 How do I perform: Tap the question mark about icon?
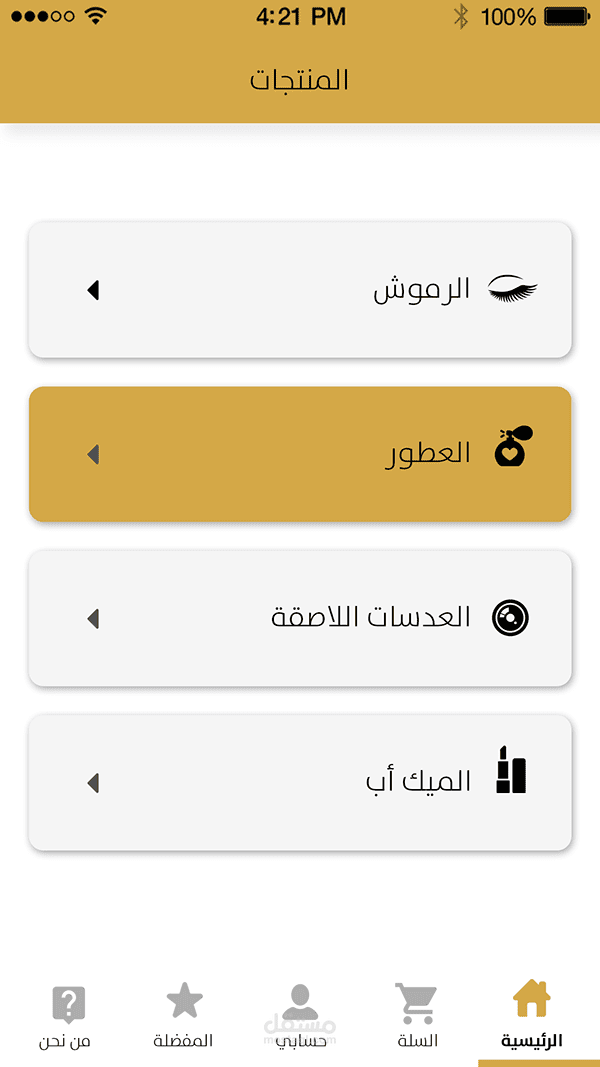tap(69, 1004)
